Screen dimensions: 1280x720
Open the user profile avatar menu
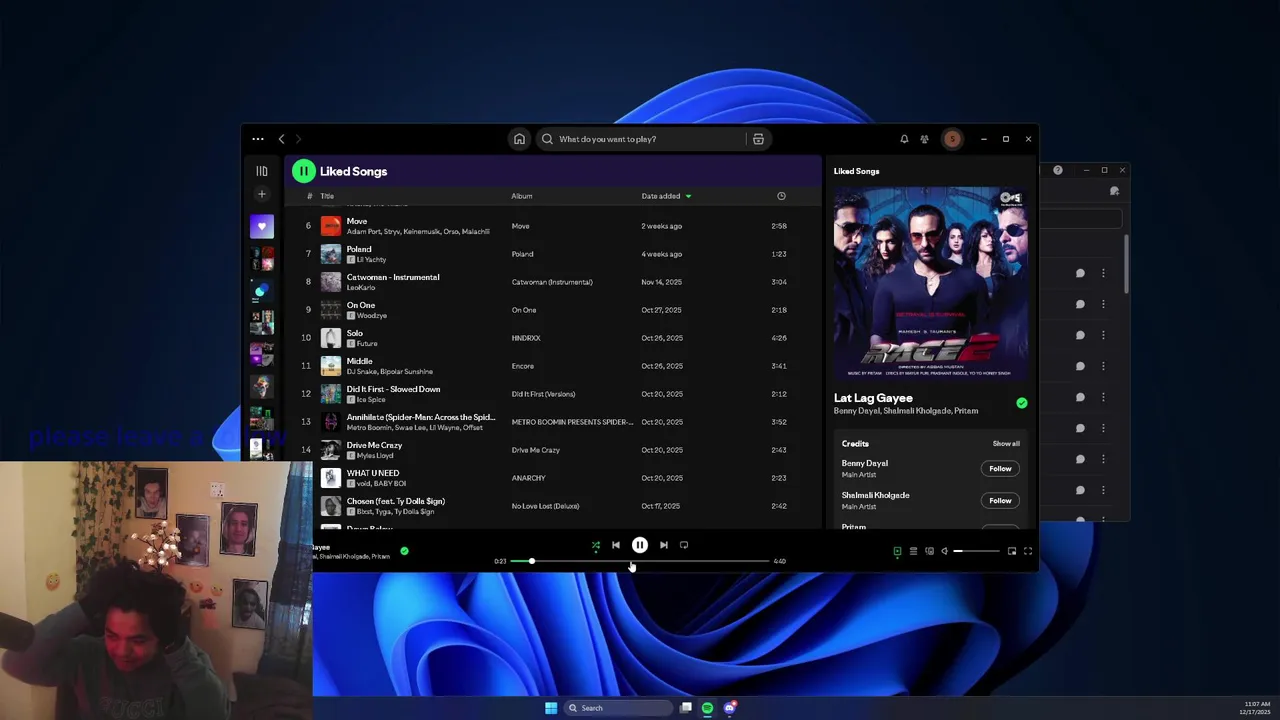pos(952,139)
